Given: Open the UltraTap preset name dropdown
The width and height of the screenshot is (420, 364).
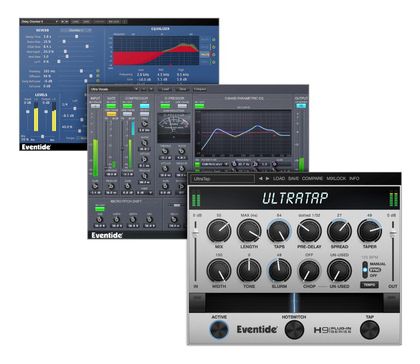Looking at the screenshot, I should [222, 179].
